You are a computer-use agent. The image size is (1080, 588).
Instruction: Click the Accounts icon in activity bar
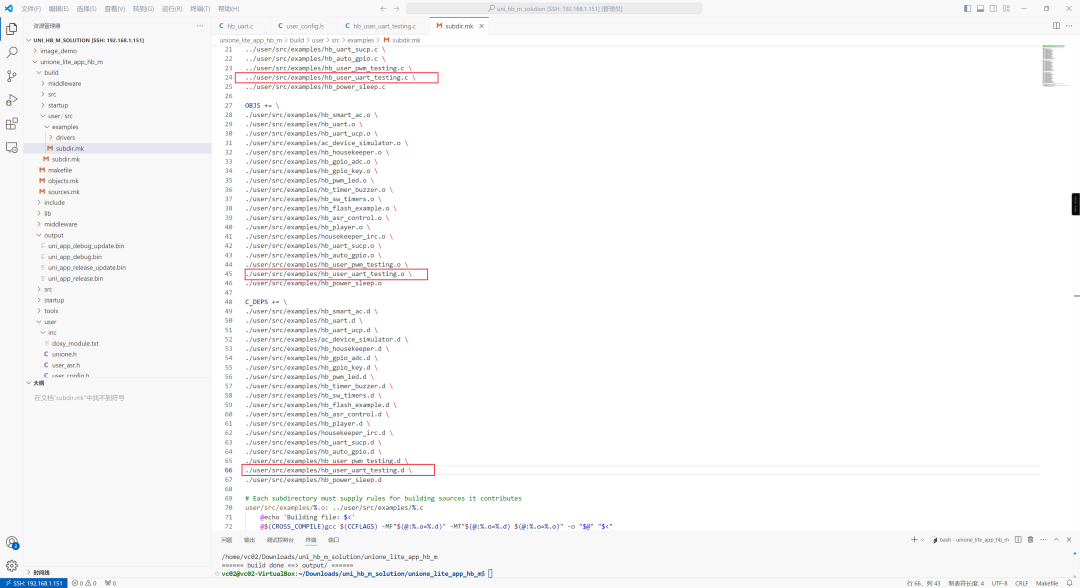click(x=12, y=542)
